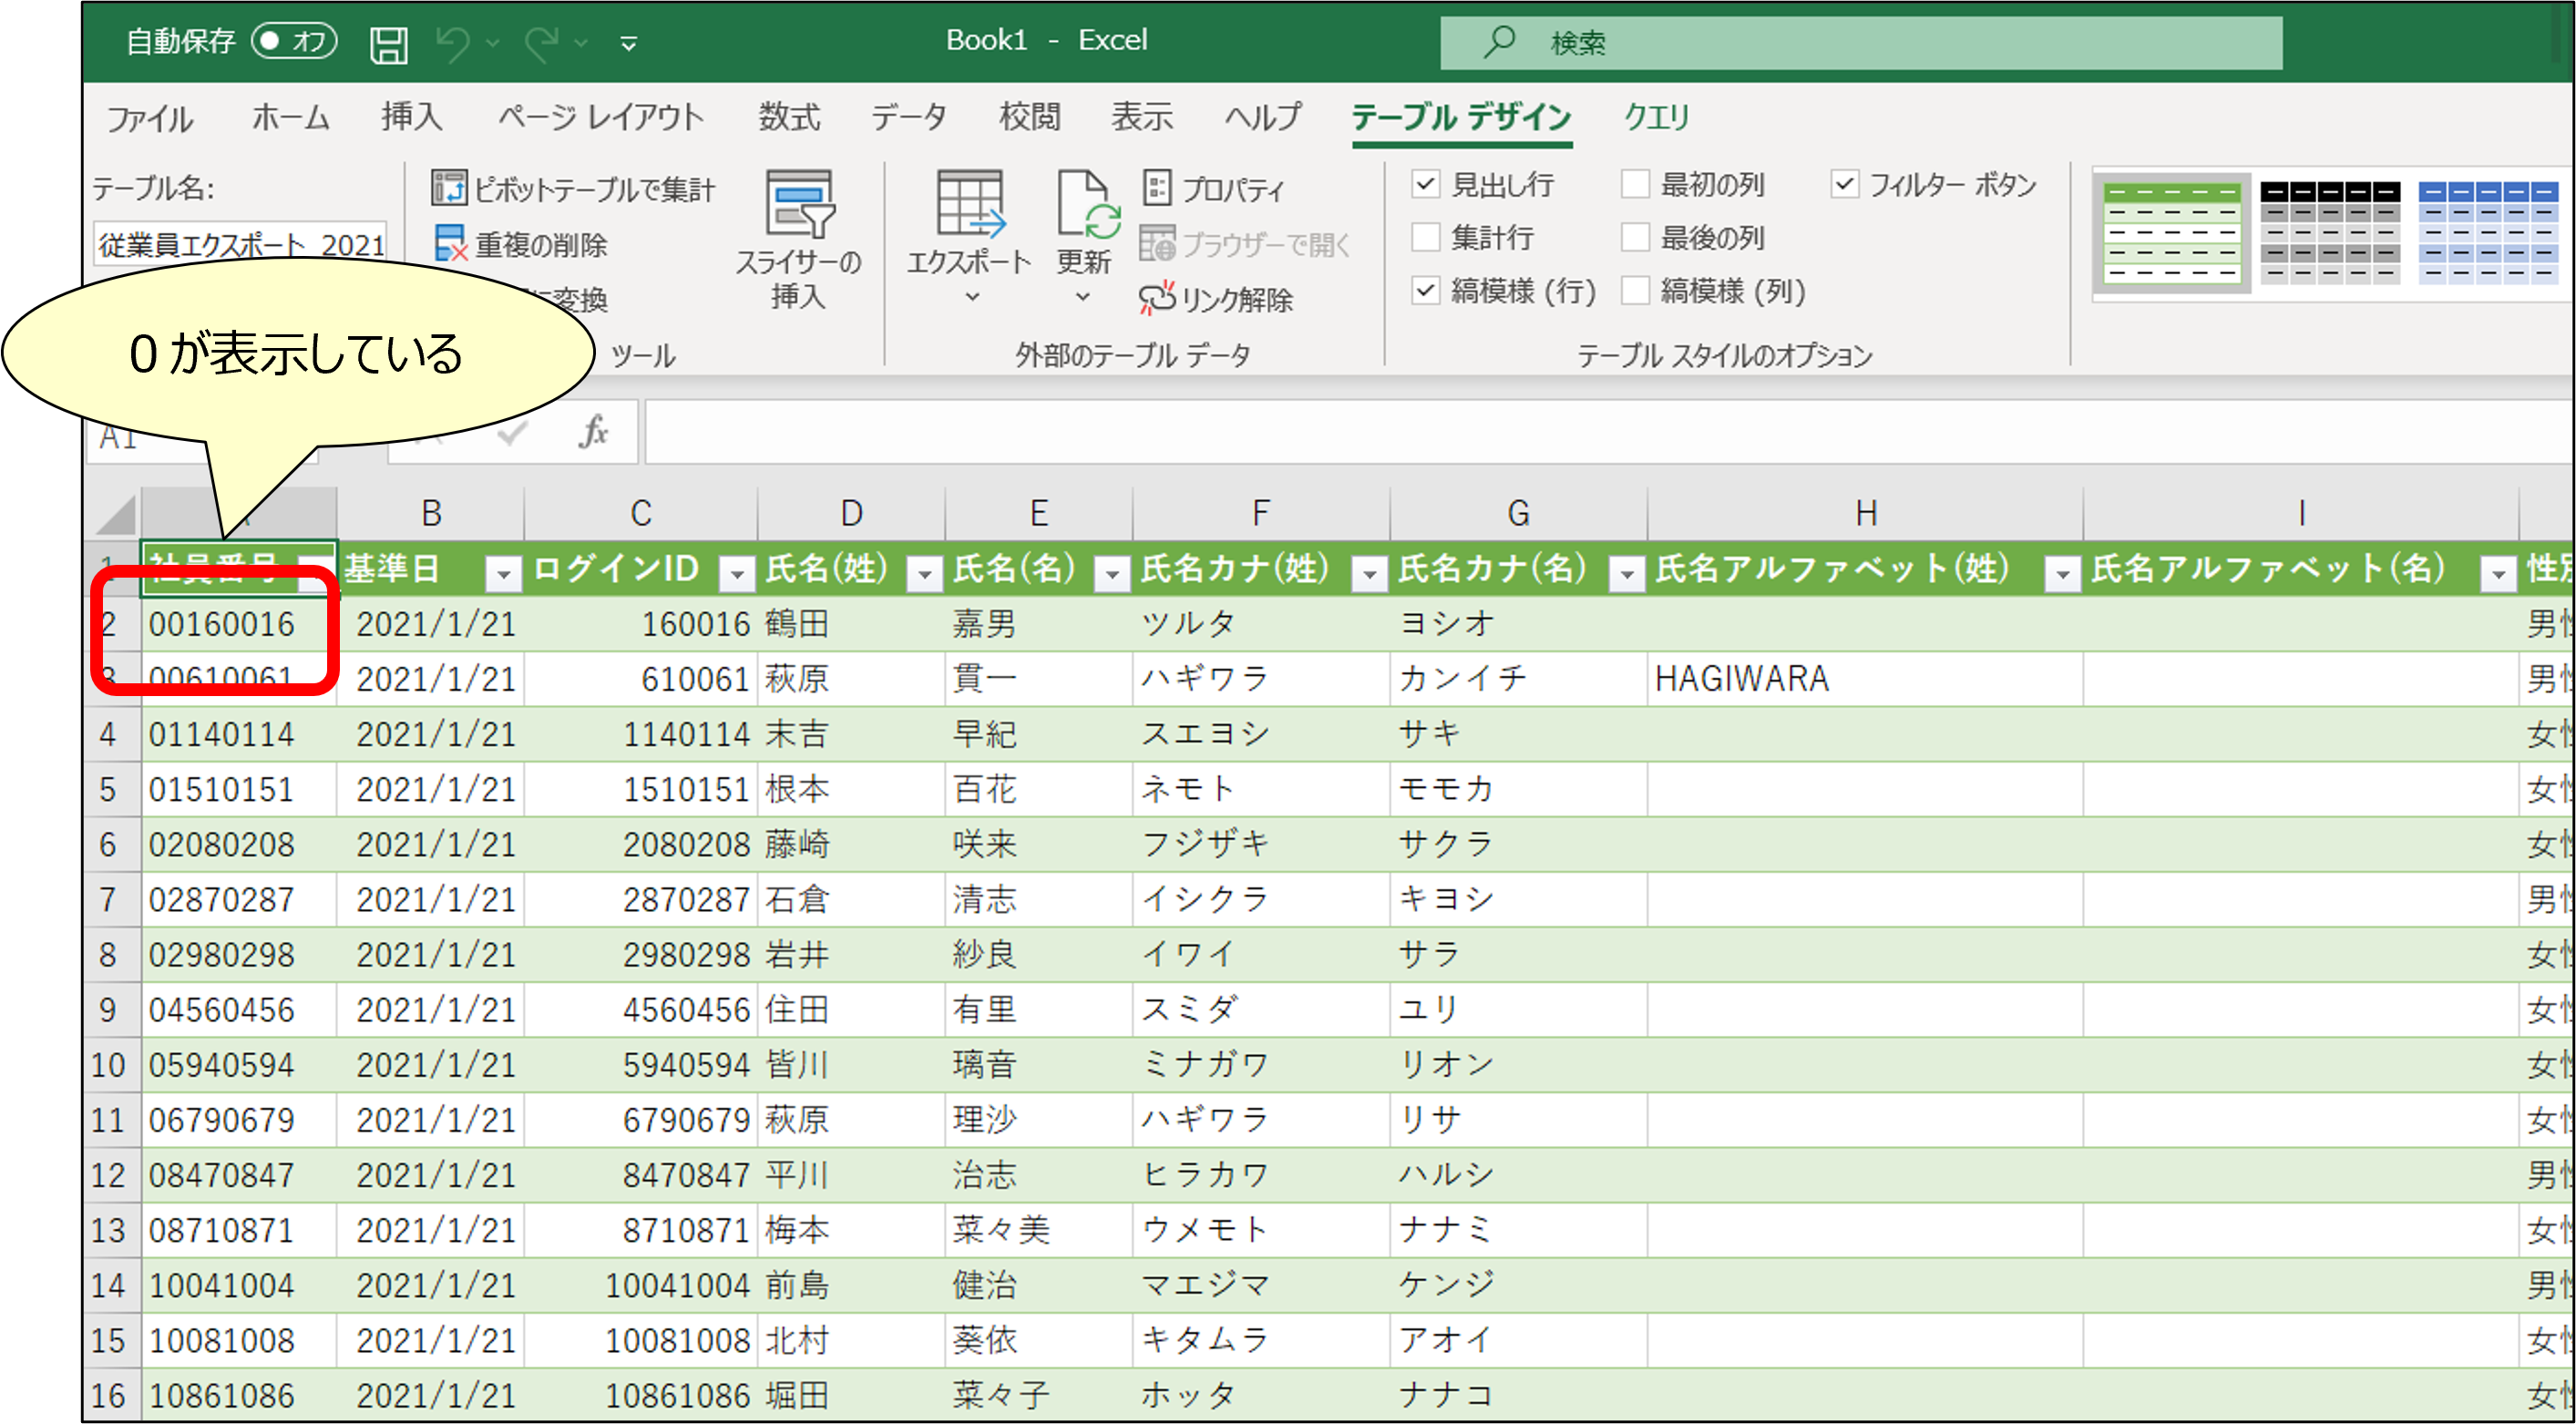Toggle the フィルター ボタン checkbox
Image resolution: width=2576 pixels, height=1424 pixels.
tap(1845, 184)
